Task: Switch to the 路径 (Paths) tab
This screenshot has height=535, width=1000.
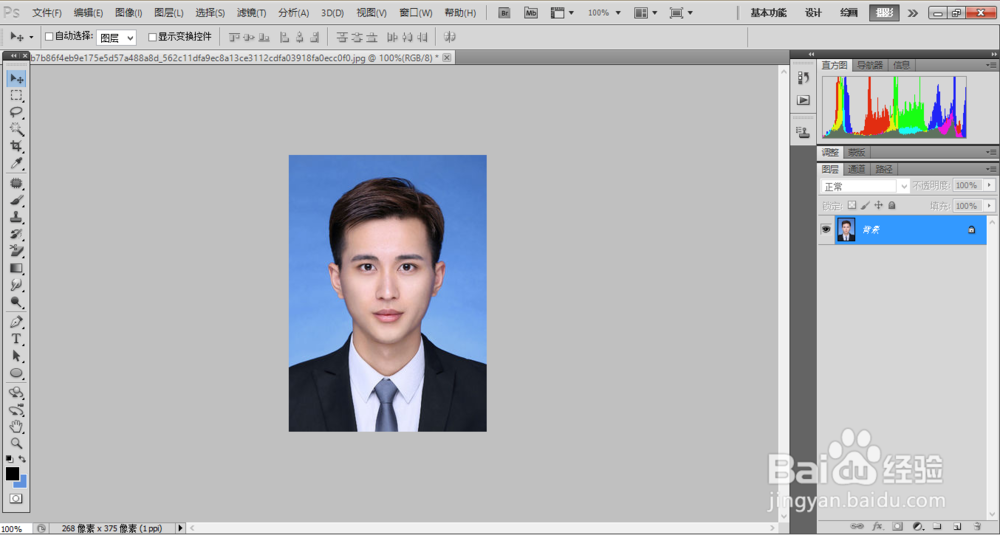Action: (883, 169)
